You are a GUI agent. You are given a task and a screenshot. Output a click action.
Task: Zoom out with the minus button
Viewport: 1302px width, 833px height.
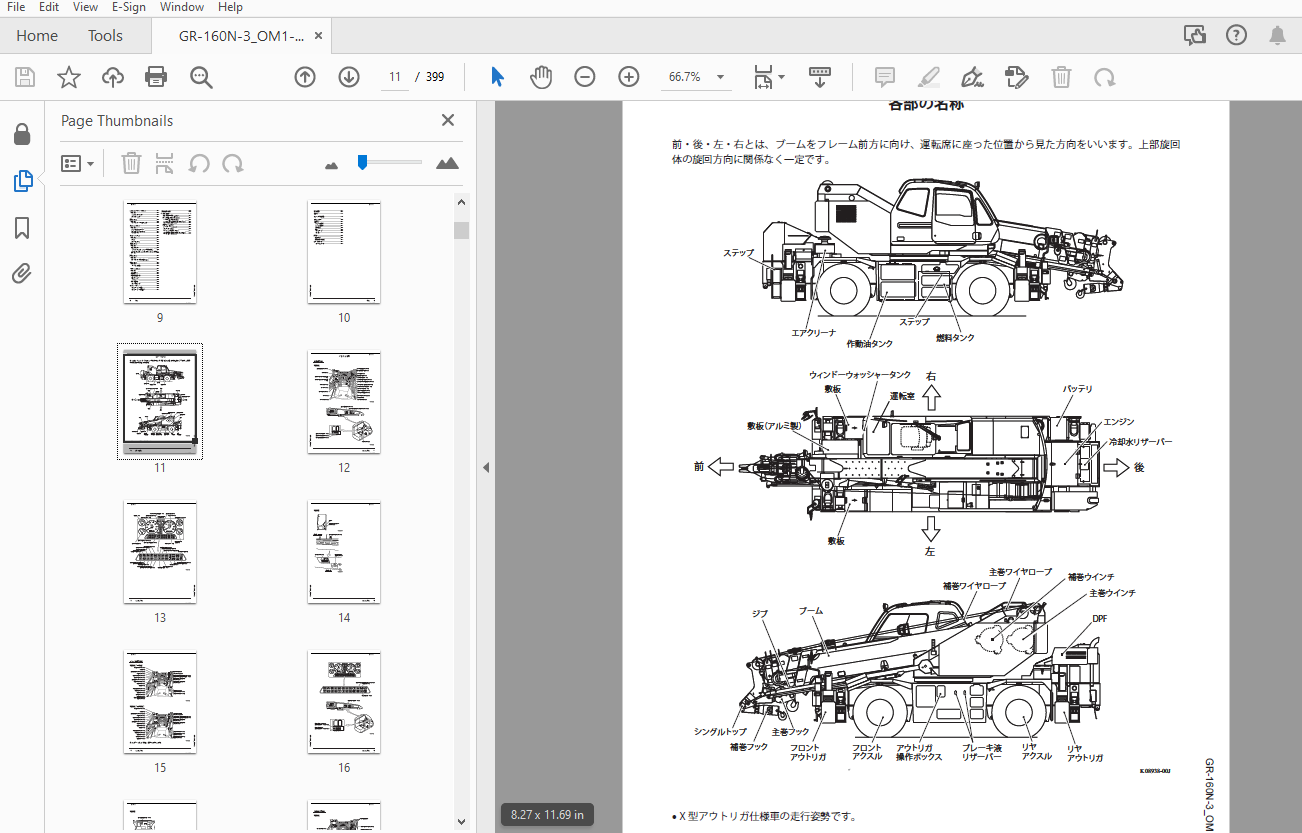click(585, 77)
